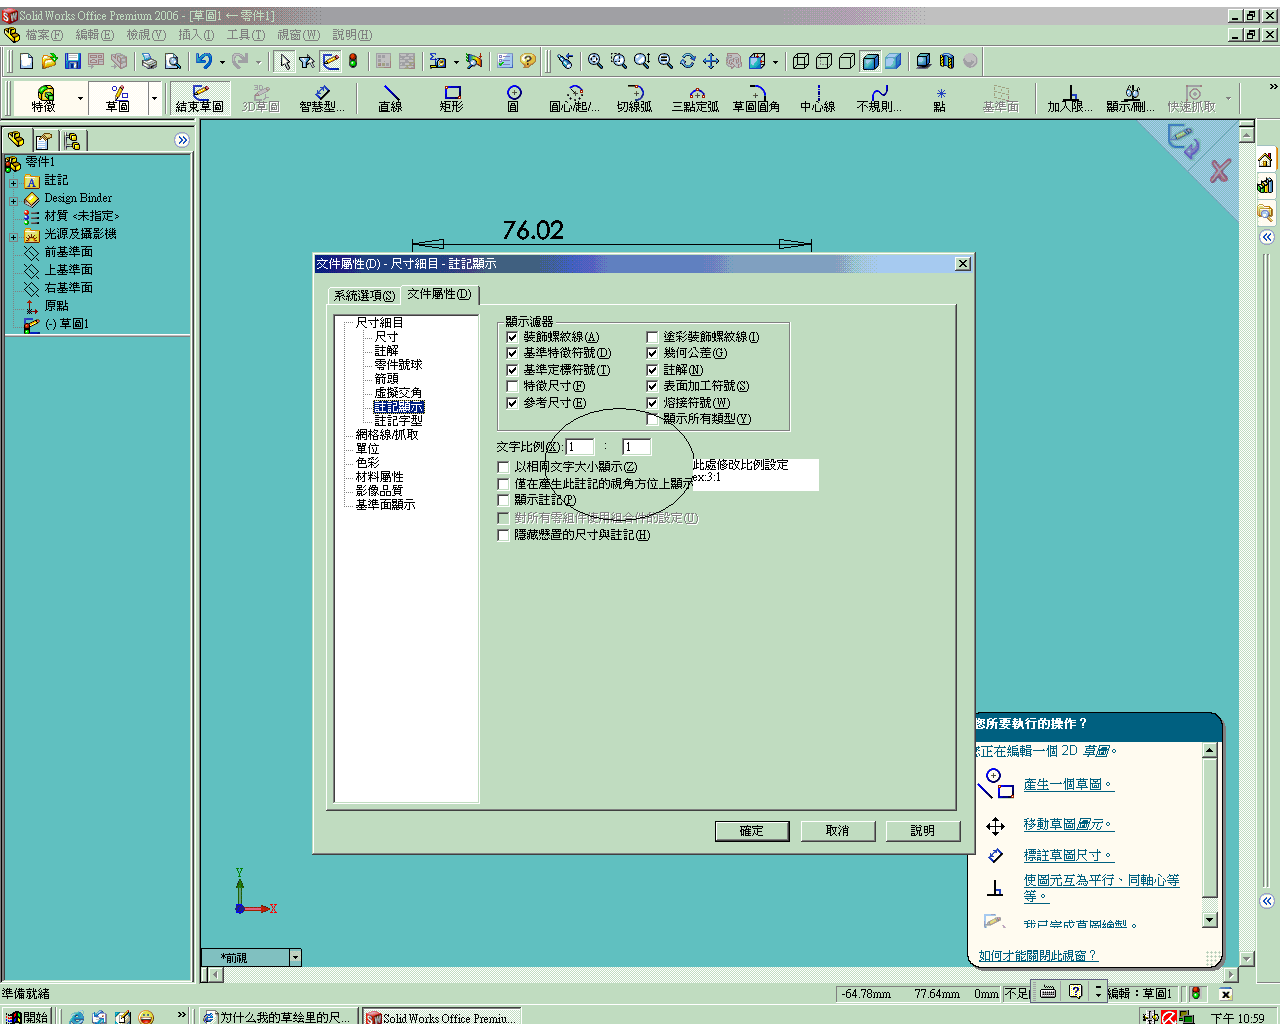
Task: Click the 加入限 add relation tool
Action: pyautogui.click(x=1070, y=98)
